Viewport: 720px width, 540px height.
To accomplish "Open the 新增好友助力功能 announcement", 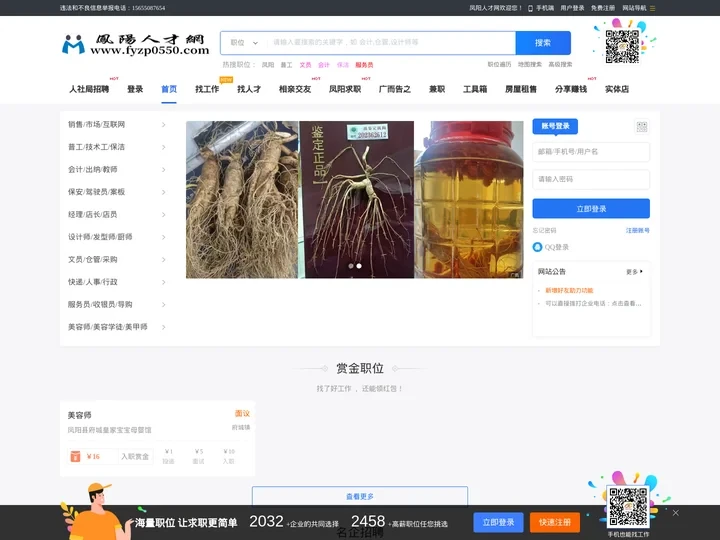I will click(x=569, y=290).
